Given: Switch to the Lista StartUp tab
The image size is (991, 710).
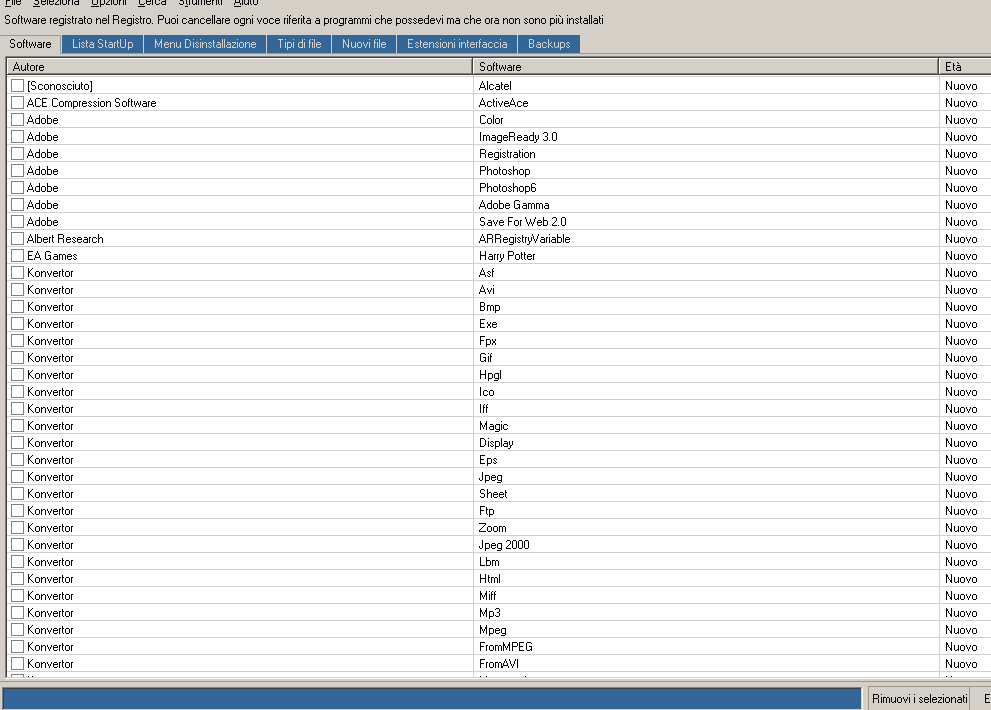Looking at the screenshot, I should click(102, 44).
